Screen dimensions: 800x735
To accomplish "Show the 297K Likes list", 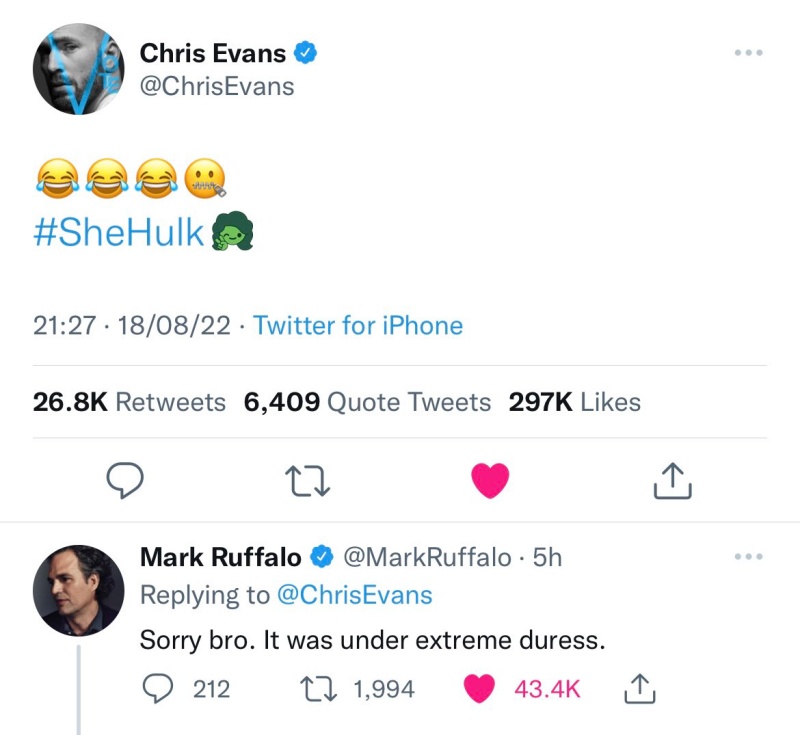I will click(x=574, y=402).
